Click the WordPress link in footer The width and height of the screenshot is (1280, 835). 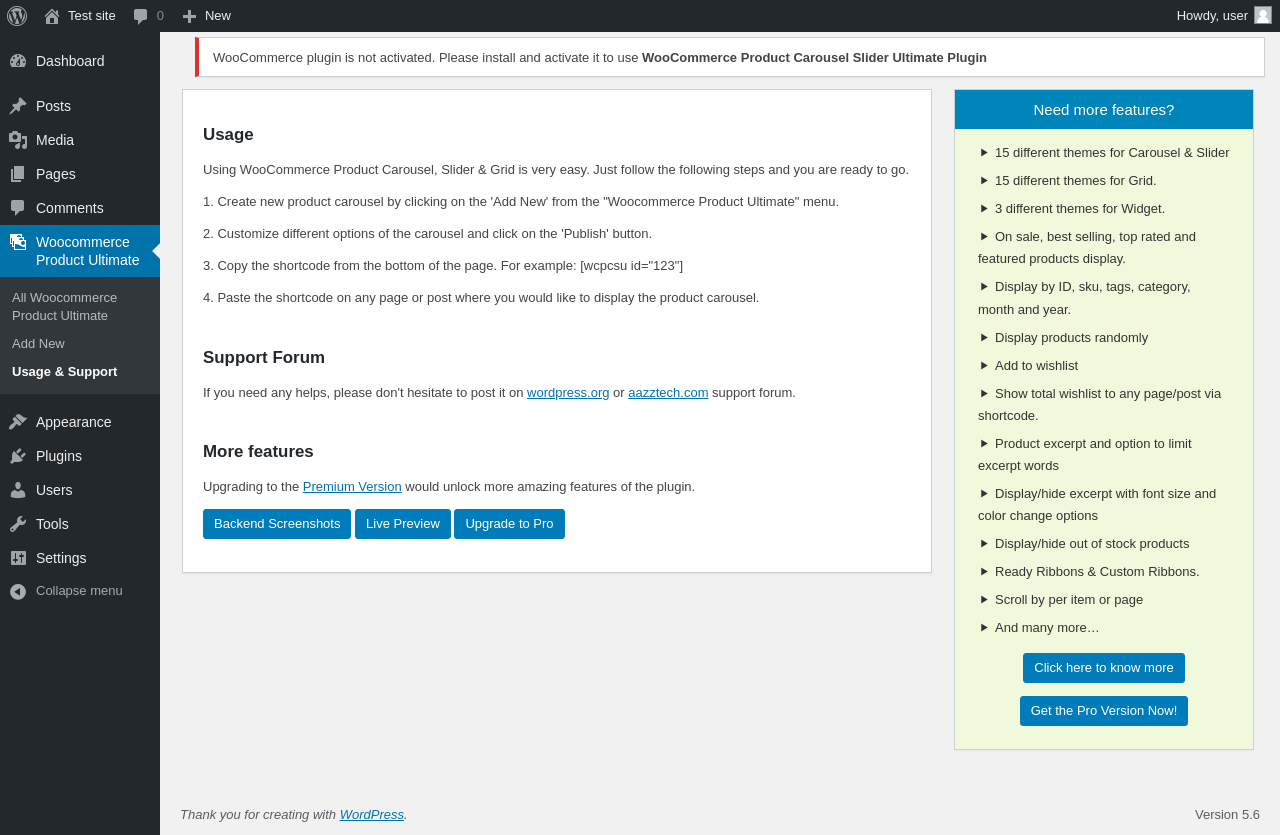pos(372,815)
